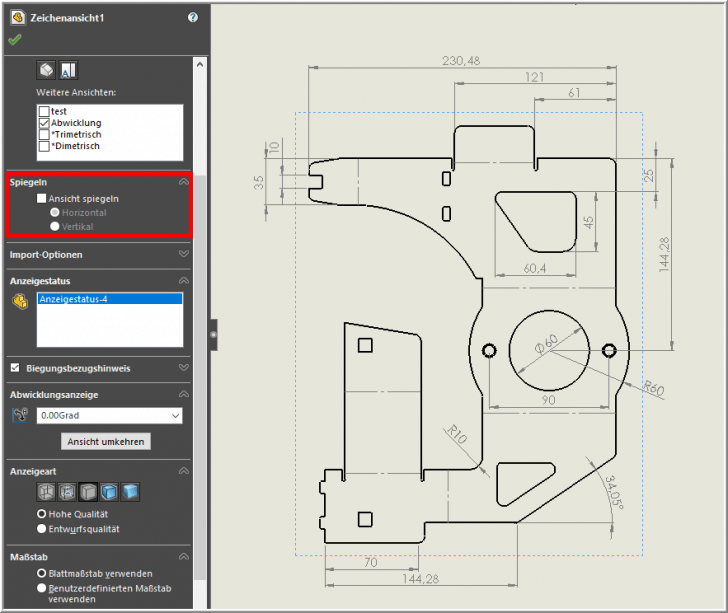This screenshot has width=728, height=613.
Task: Click the bottom 144,28 dimension
Action: (x=421, y=579)
